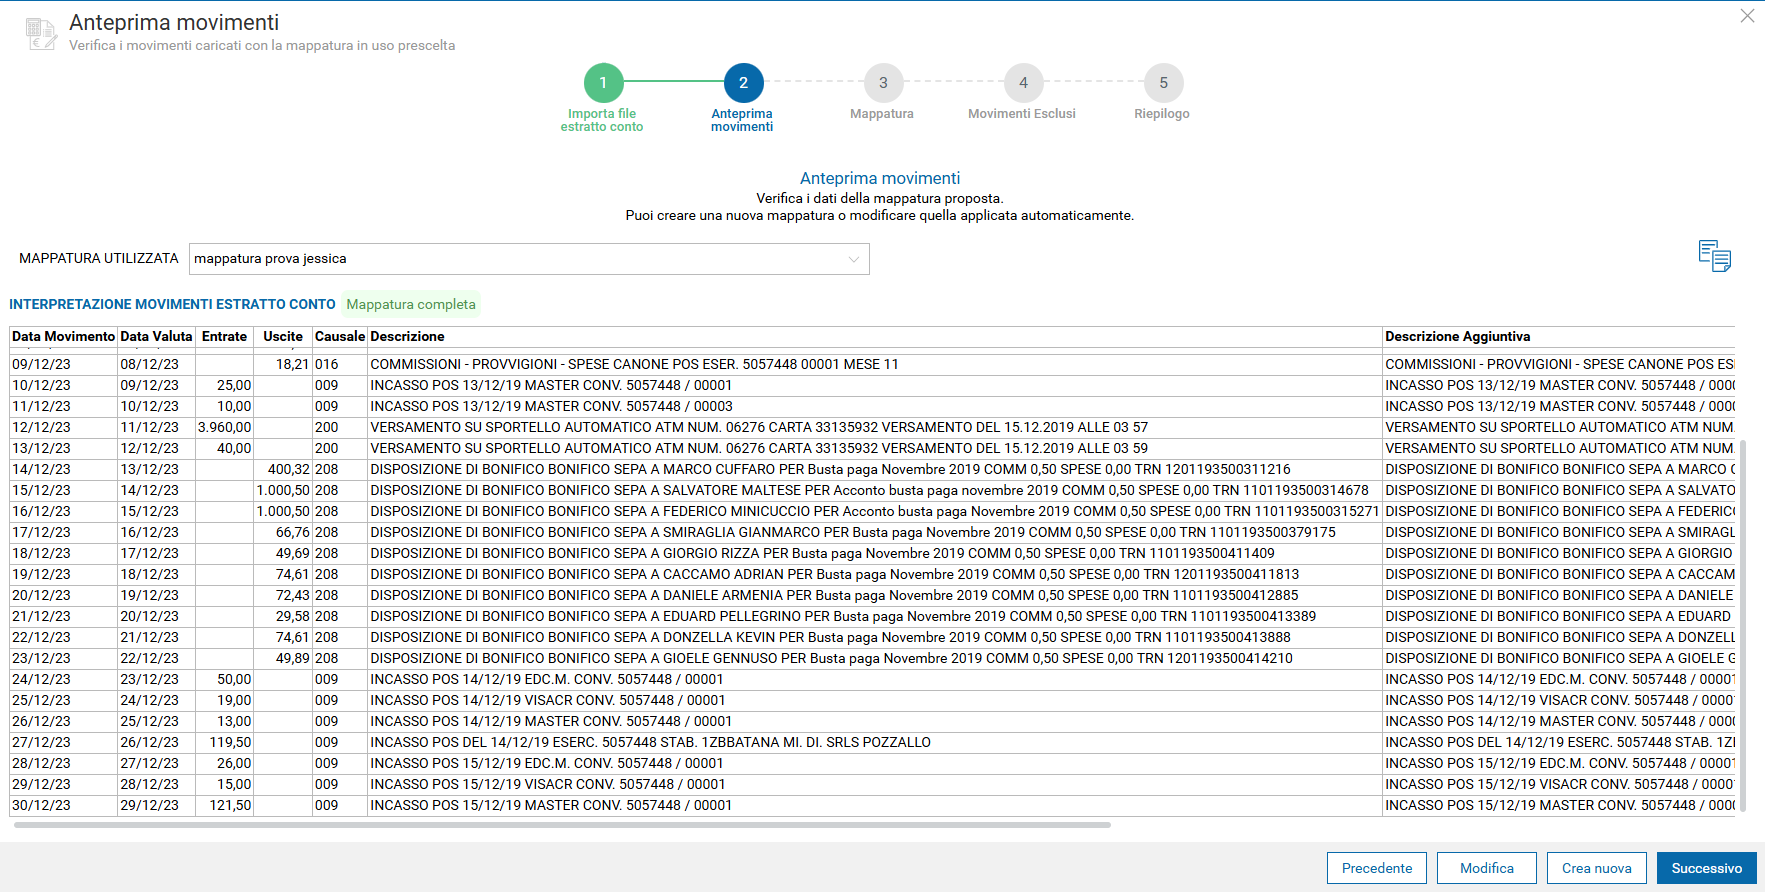
Task: Click the INTERPRETAZIONE MOVIMENTI ESTRATTO CONTO heading
Action: pyautogui.click(x=172, y=304)
